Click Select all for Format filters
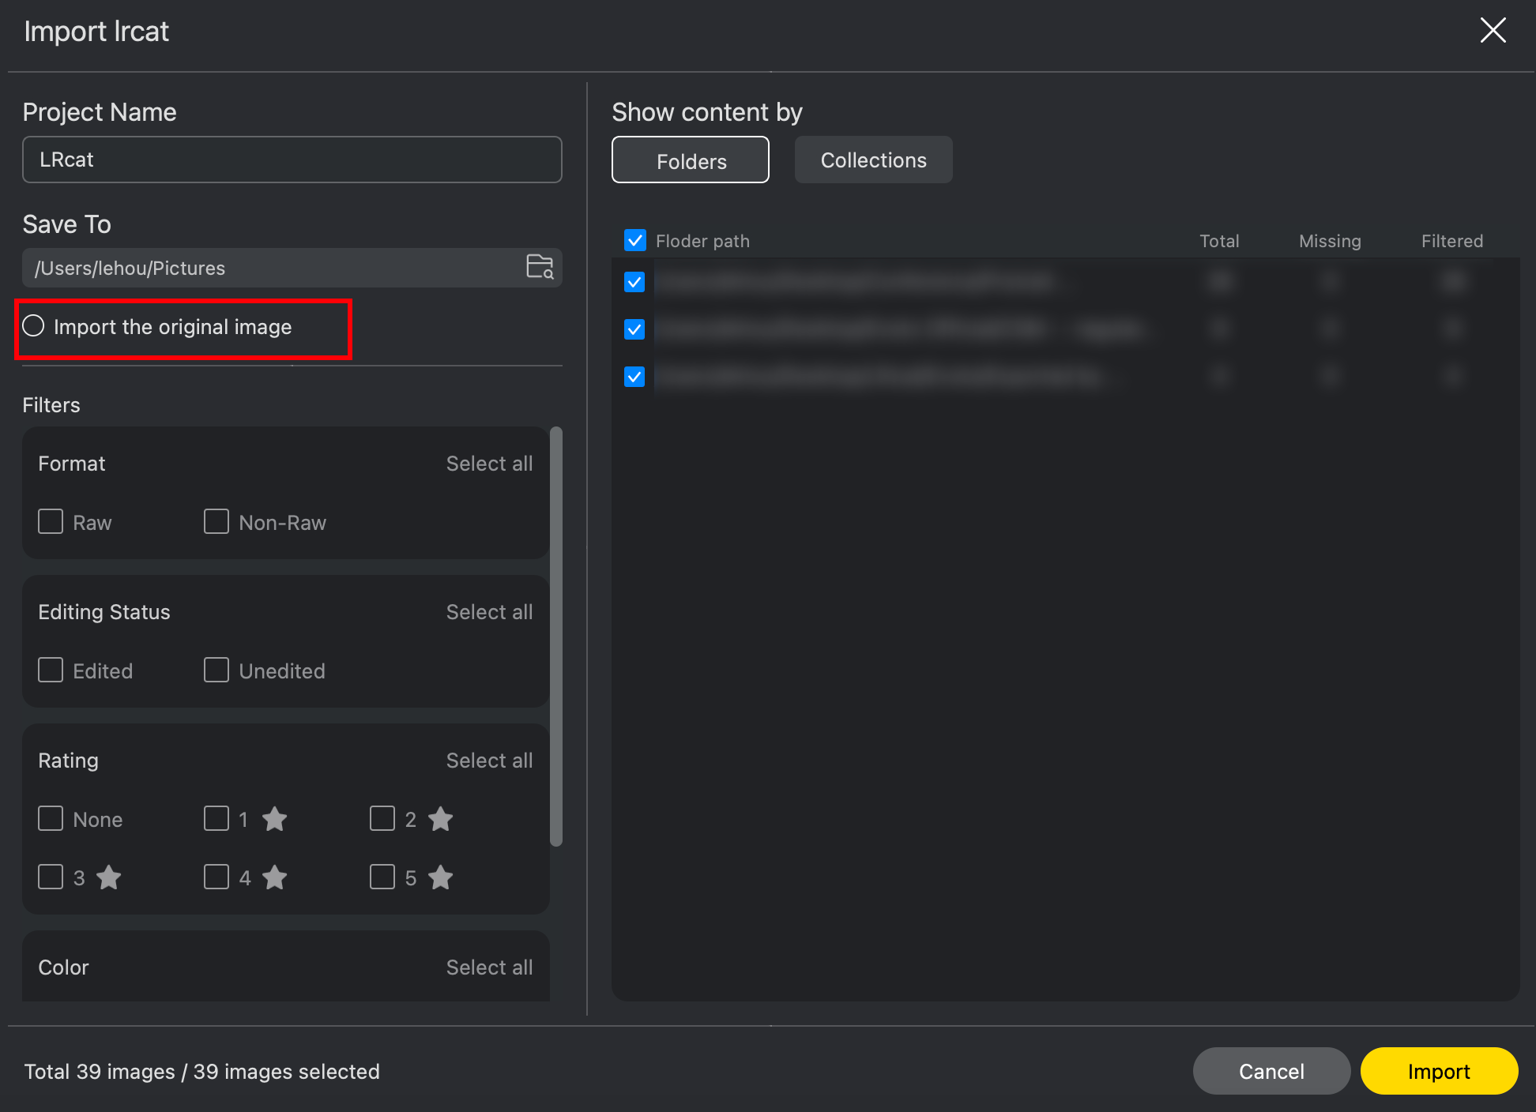 click(x=489, y=463)
